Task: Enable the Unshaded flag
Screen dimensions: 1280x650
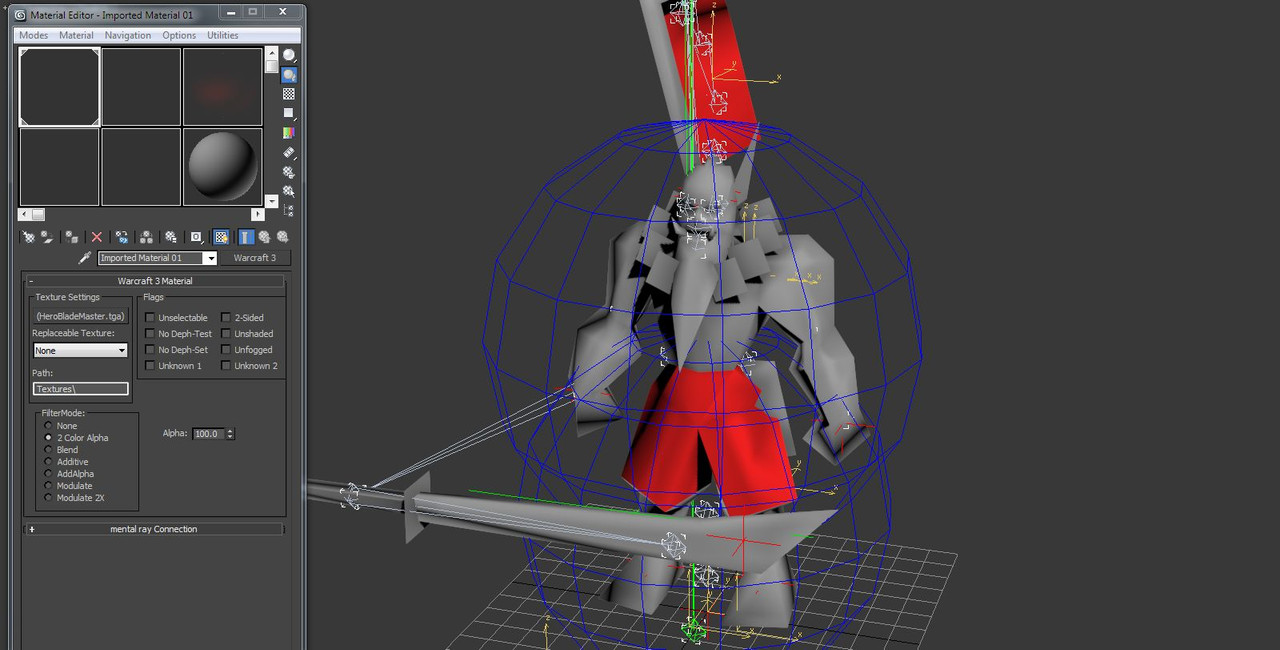Action: tap(226, 334)
